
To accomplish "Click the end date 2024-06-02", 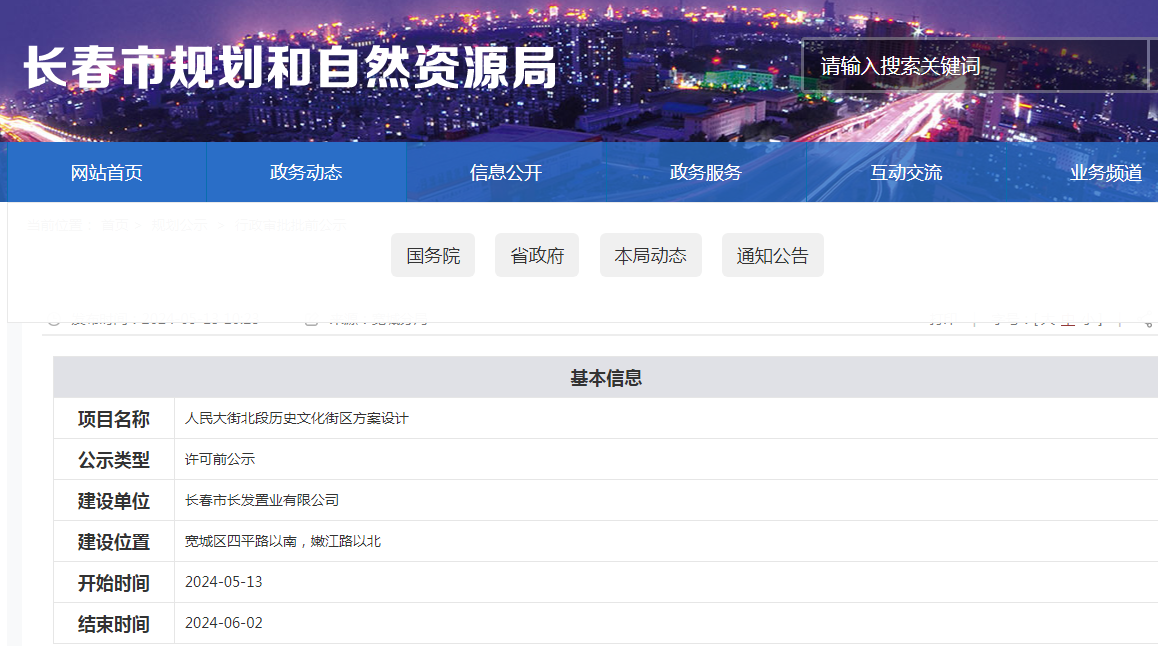I will 224,623.
